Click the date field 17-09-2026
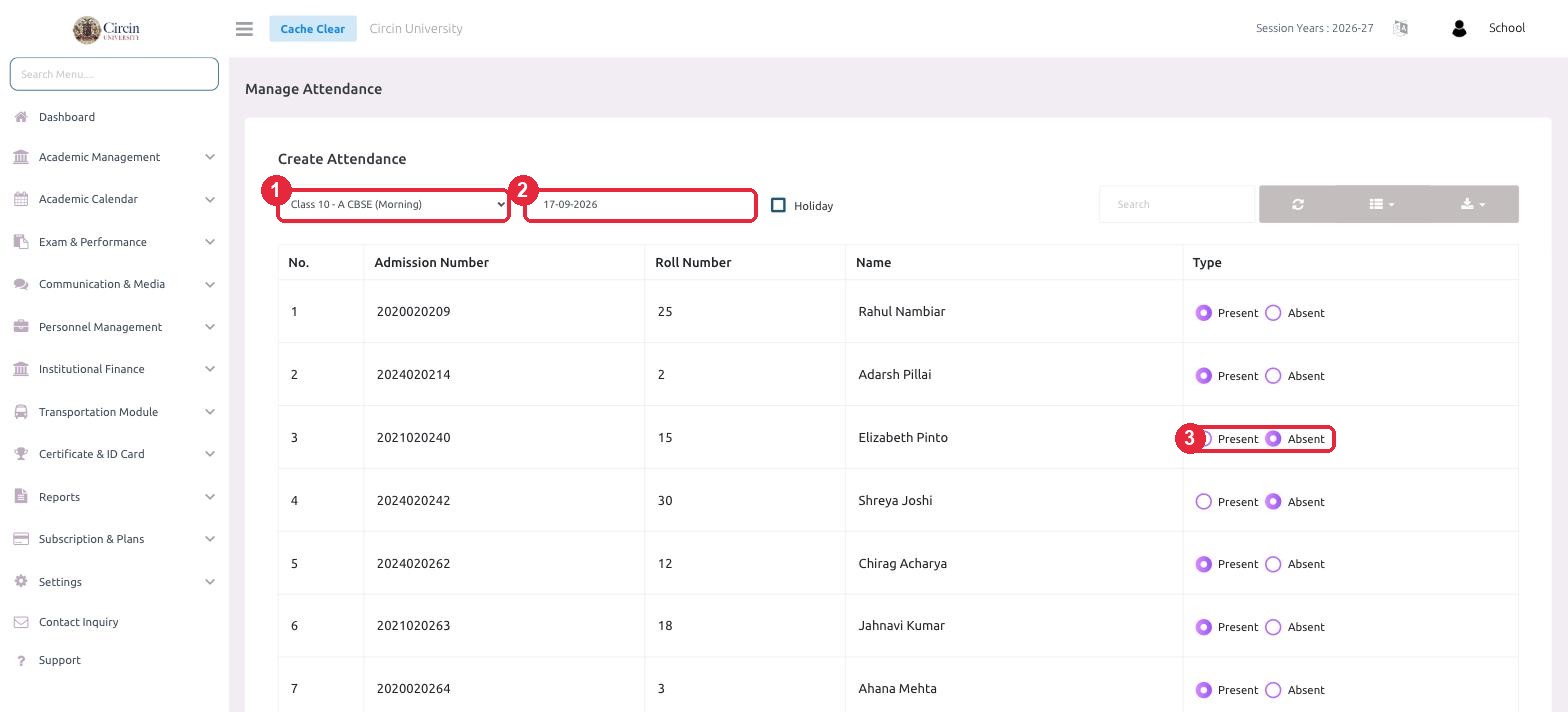 (640, 205)
